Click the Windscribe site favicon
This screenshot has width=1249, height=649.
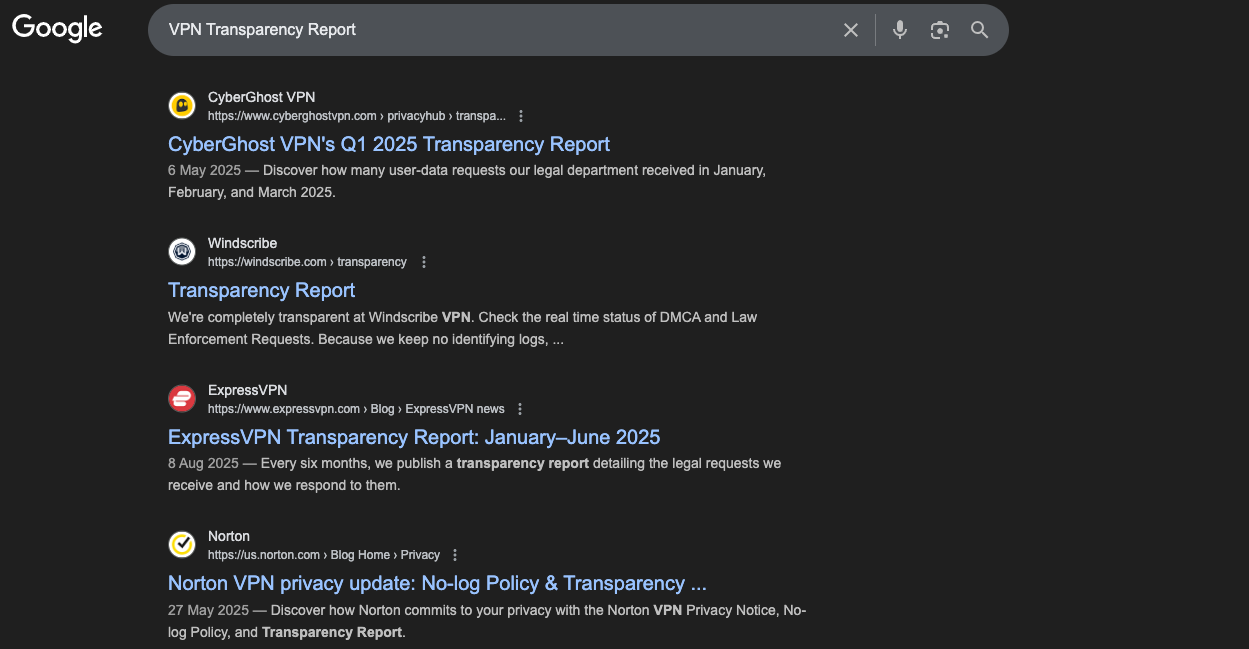click(x=181, y=251)
